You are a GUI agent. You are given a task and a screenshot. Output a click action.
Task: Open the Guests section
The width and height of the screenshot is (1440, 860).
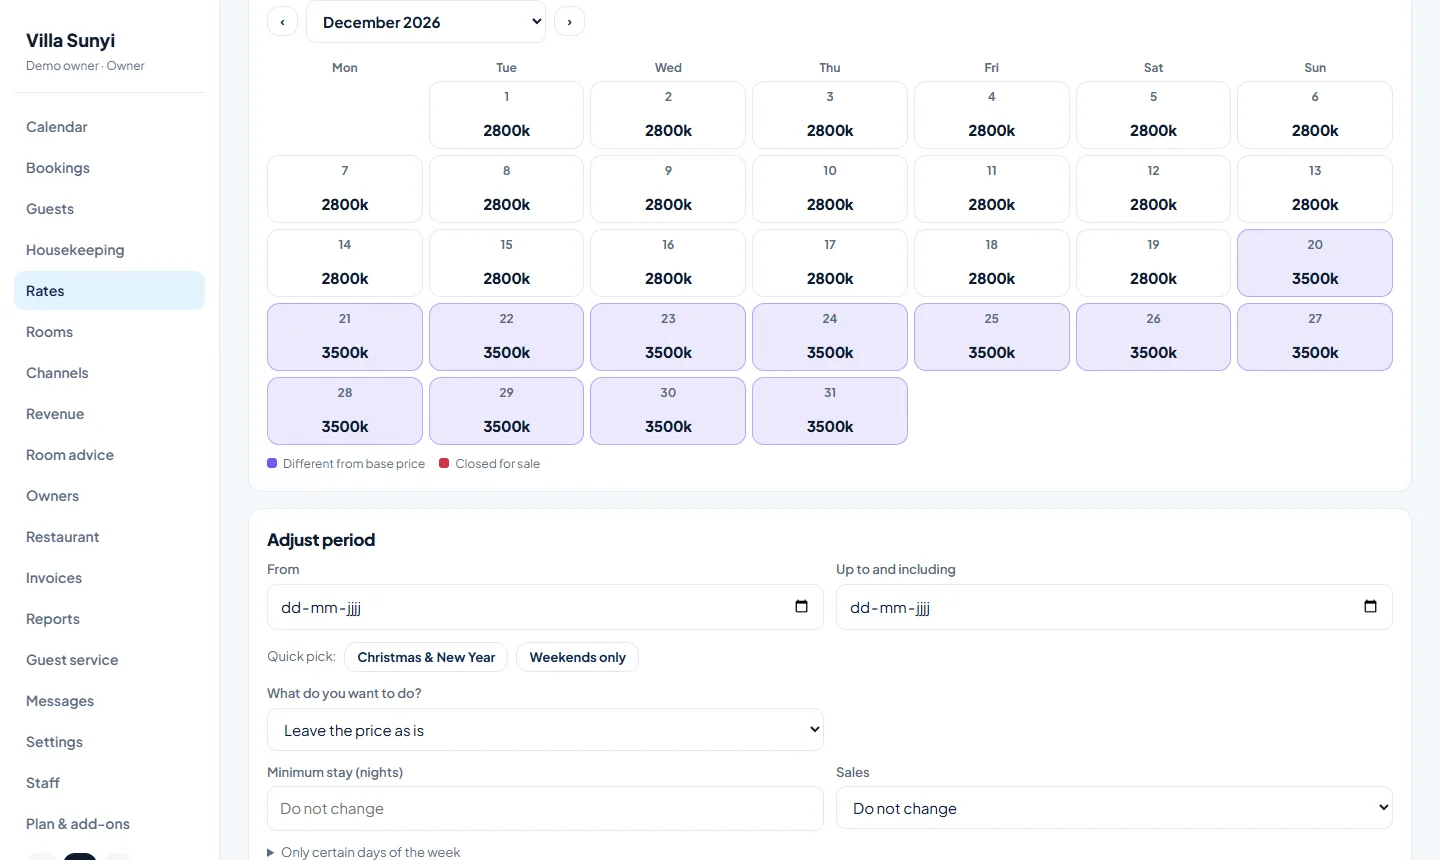[109, 209]
